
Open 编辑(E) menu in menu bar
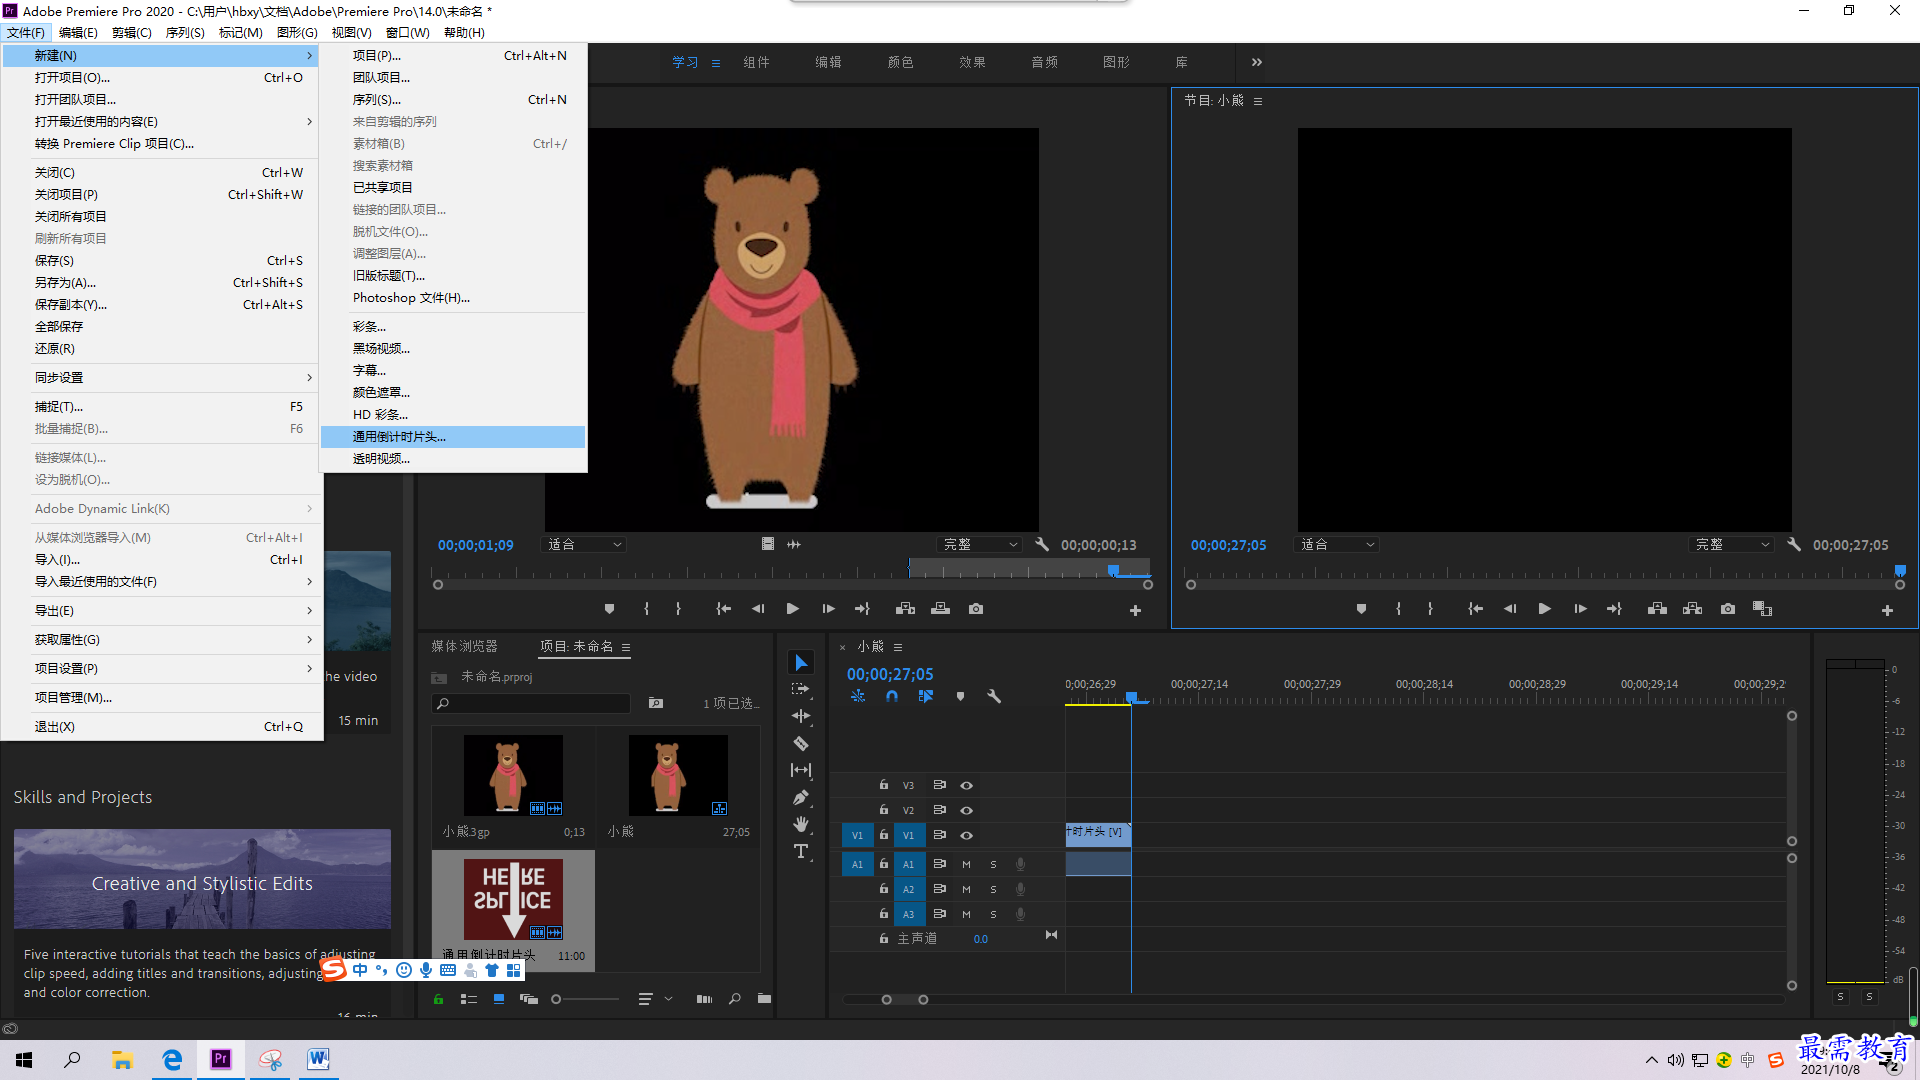click(x=78, y=32)
